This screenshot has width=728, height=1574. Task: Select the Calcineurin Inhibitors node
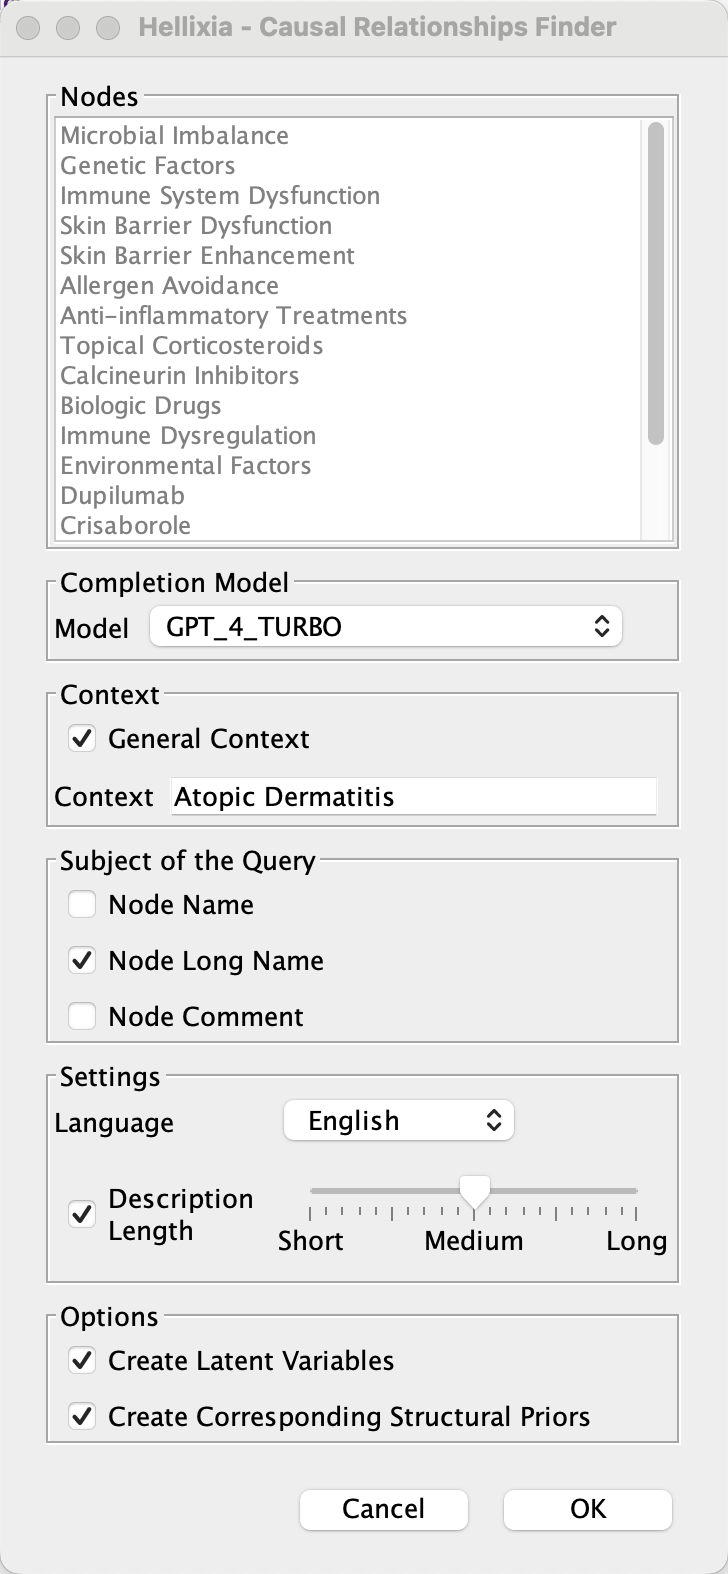tap(179, 376)
